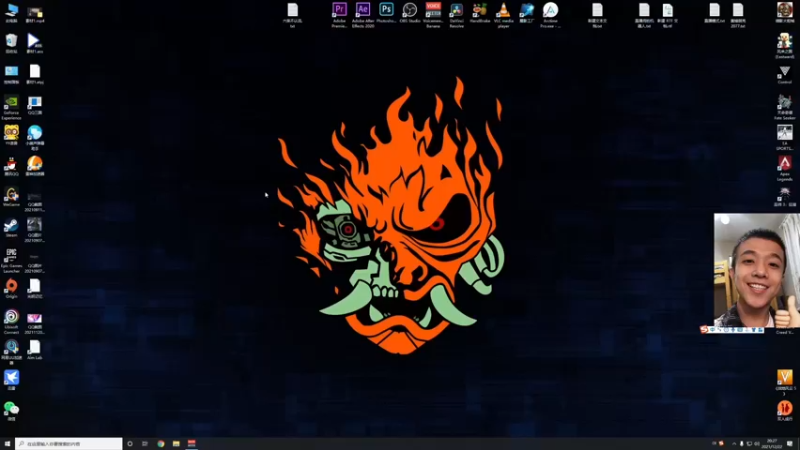Viewport: 800px width, 450px height.
Task: Select the Fate Seeker game shortcut
Action: click(x=785, y=108)
